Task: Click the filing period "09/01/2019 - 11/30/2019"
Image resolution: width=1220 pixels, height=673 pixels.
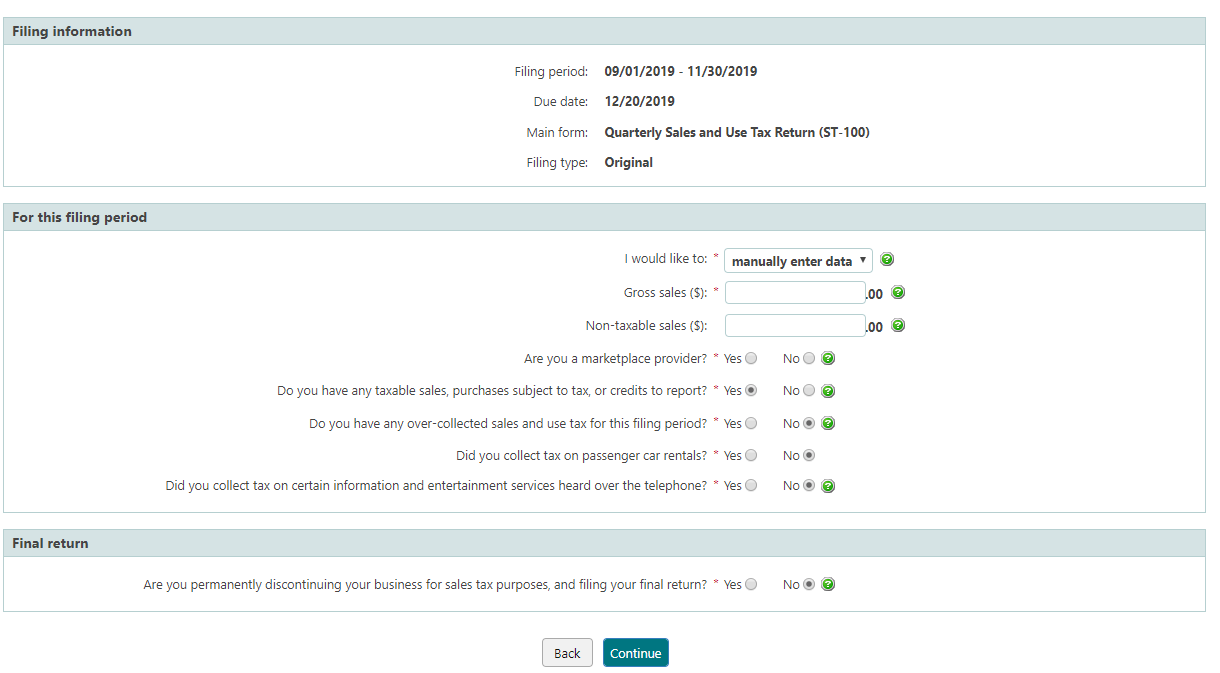Action: pos(681,72)
